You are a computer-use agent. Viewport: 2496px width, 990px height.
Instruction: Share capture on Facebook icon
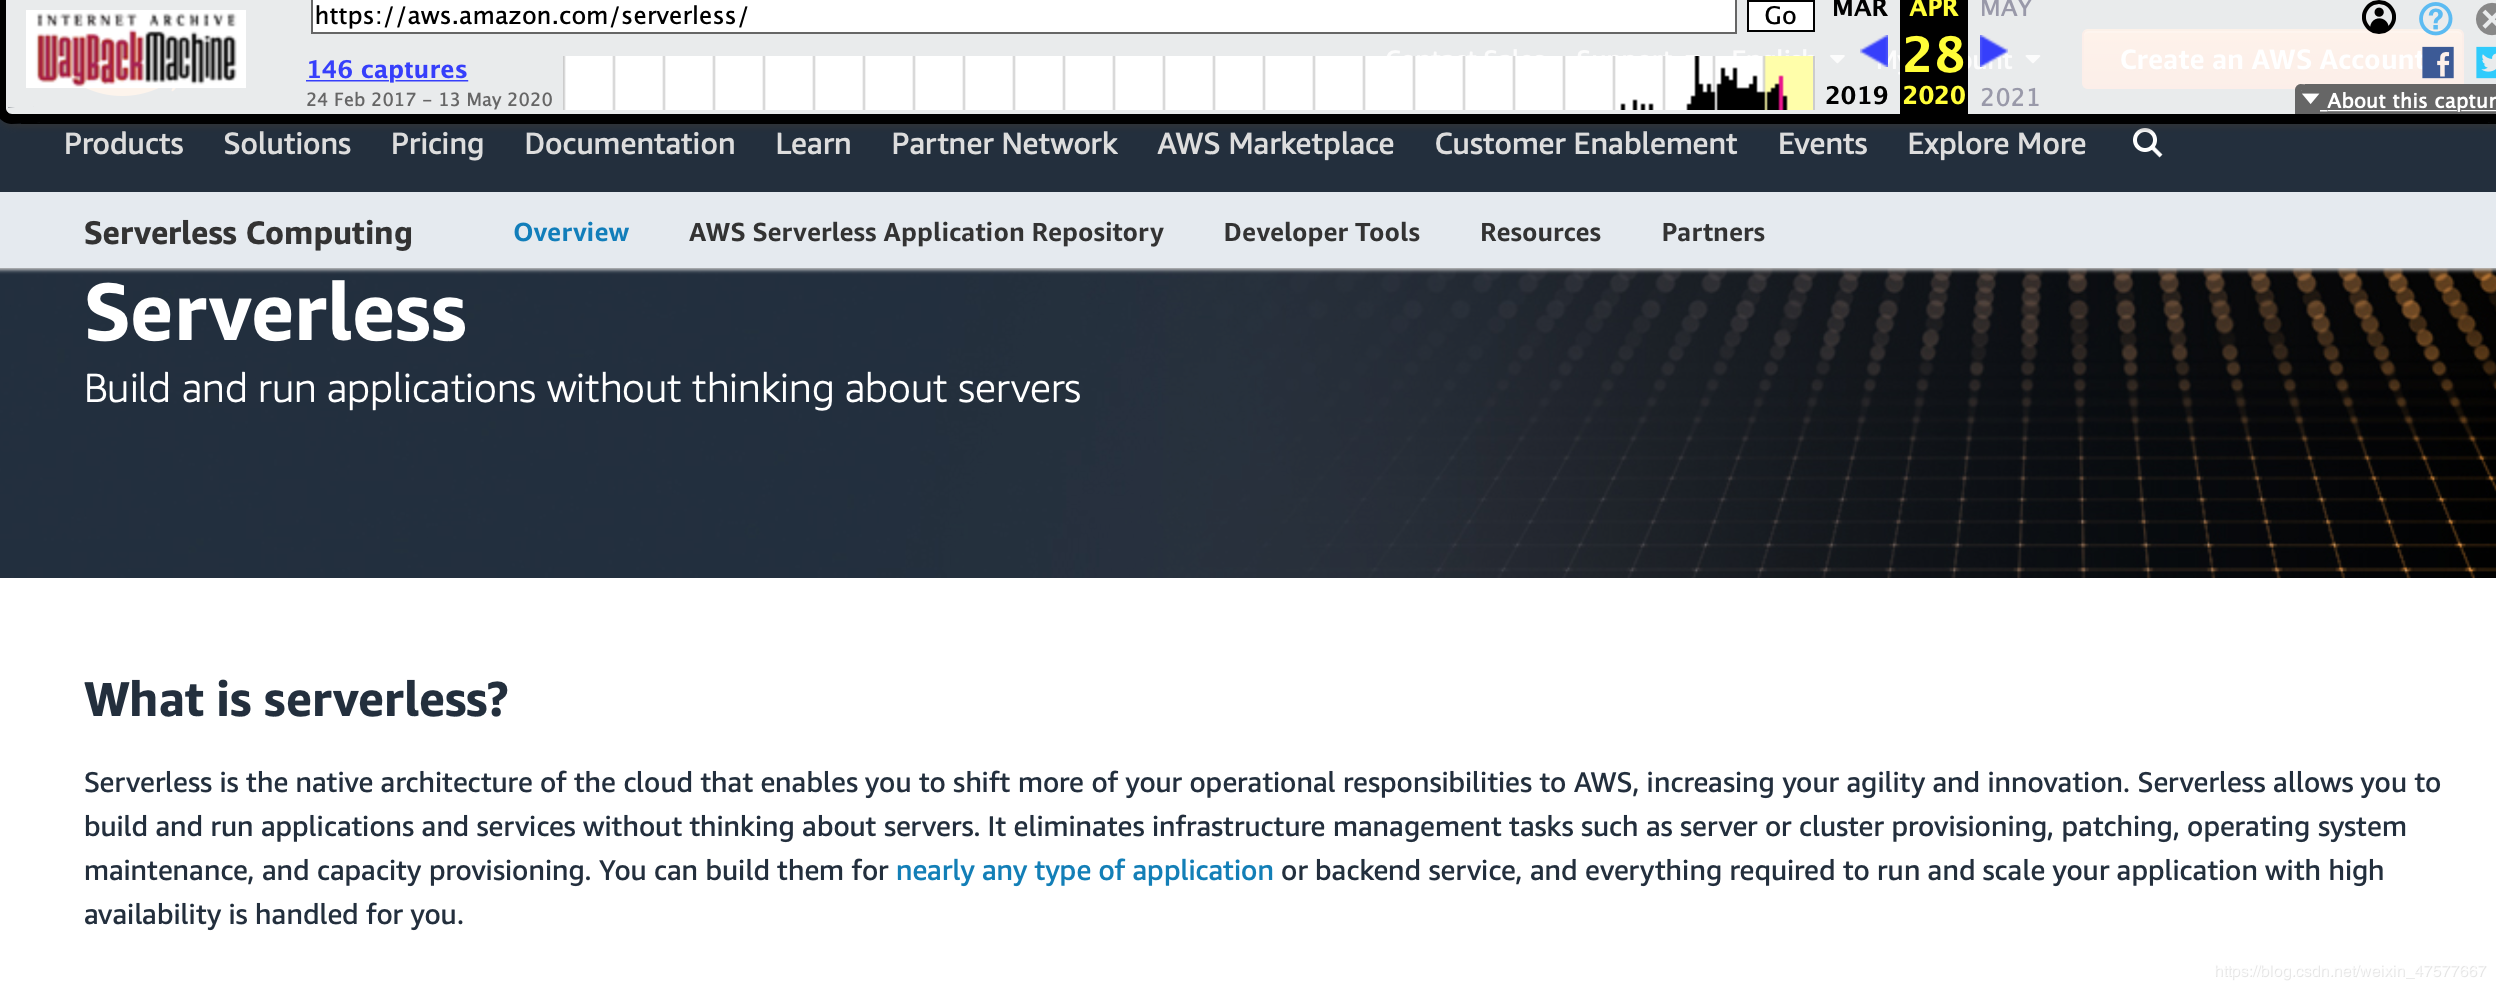coord(2437,63)
